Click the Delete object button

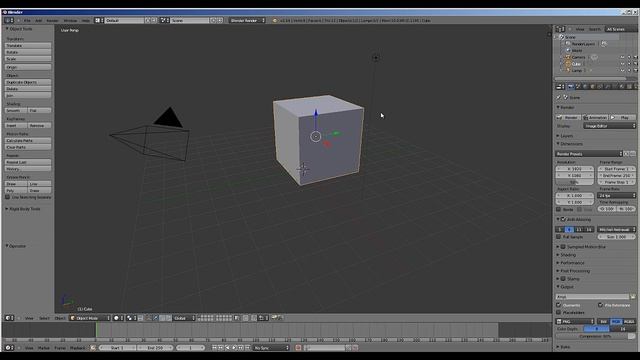coord(28,89)
